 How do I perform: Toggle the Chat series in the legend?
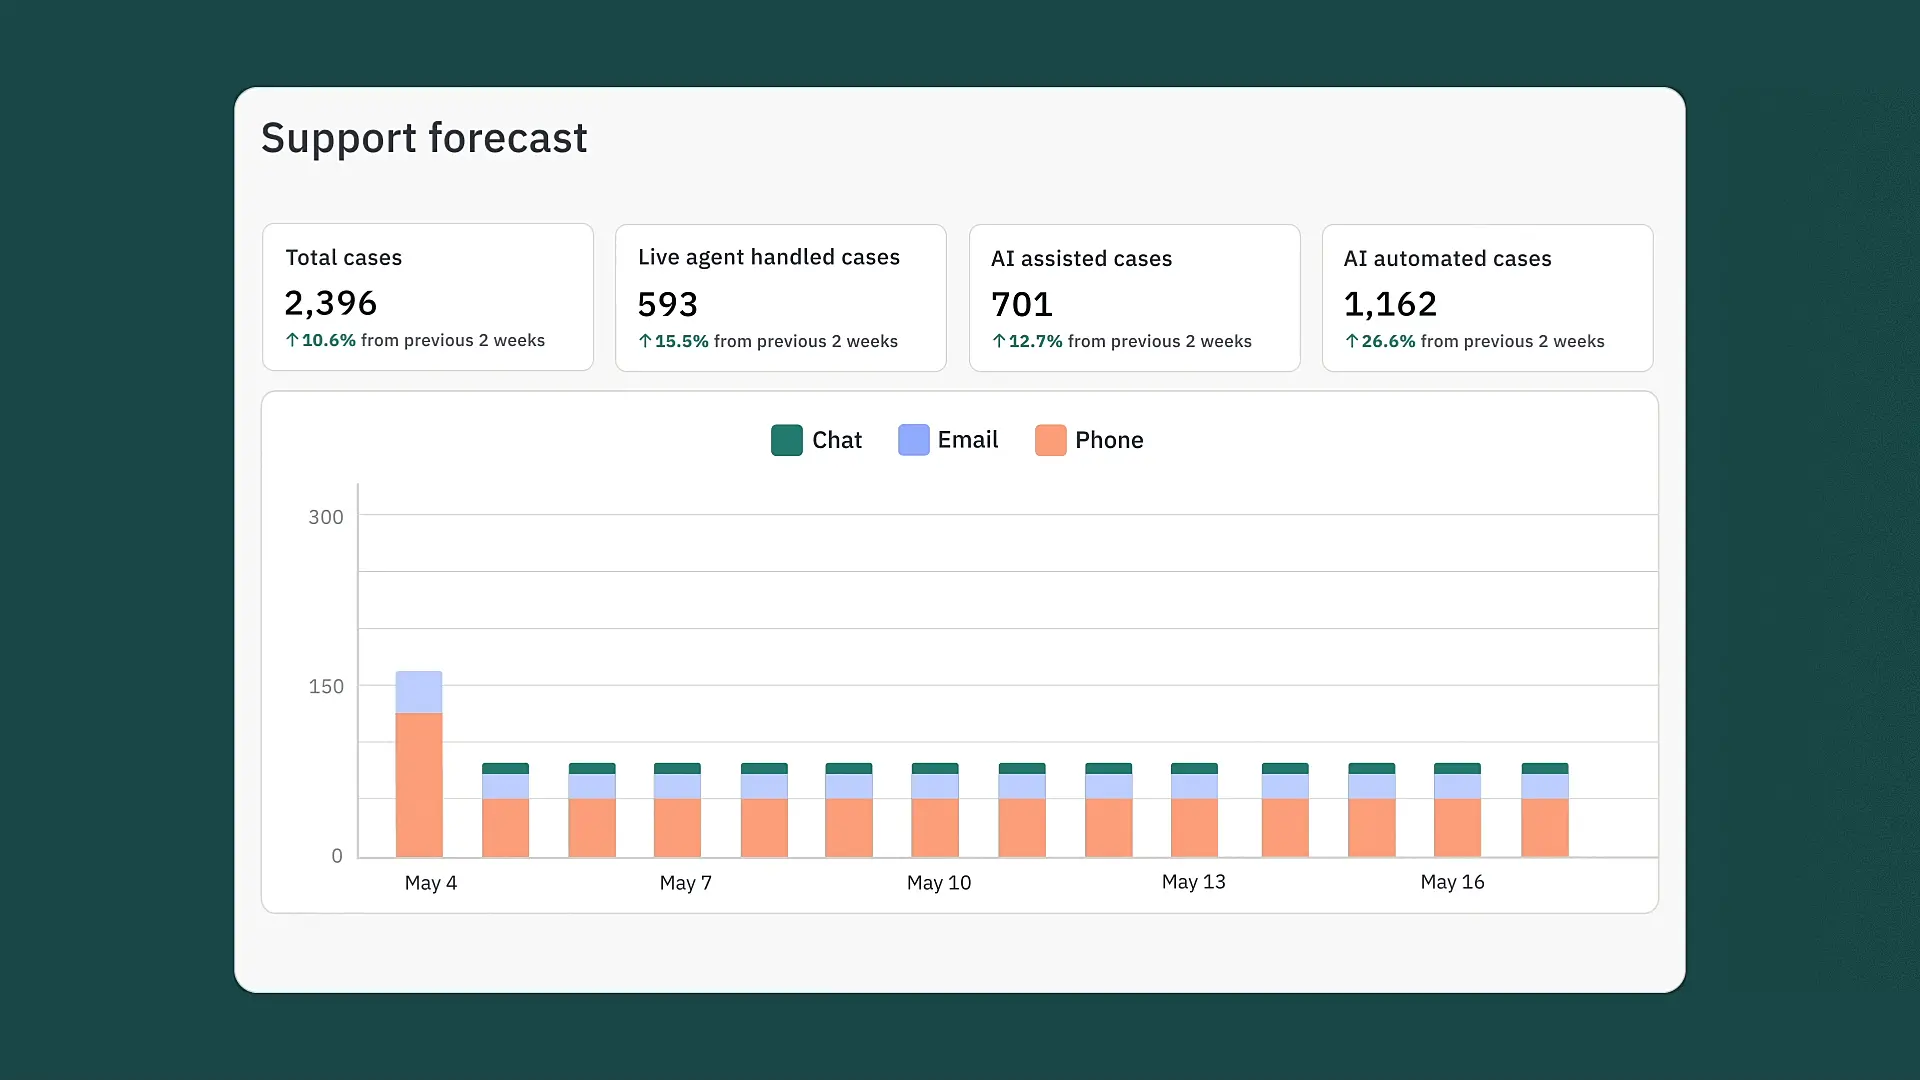(x=816, y=440)
